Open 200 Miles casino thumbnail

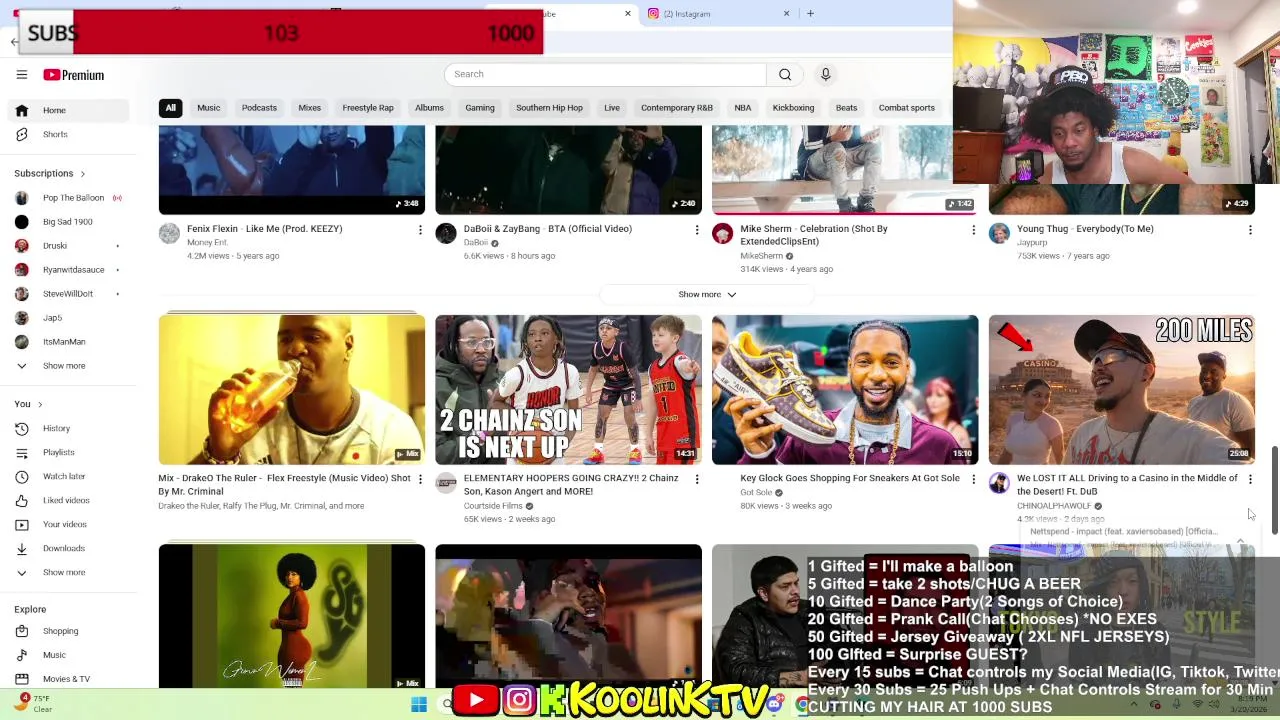tap(1121, 390)
